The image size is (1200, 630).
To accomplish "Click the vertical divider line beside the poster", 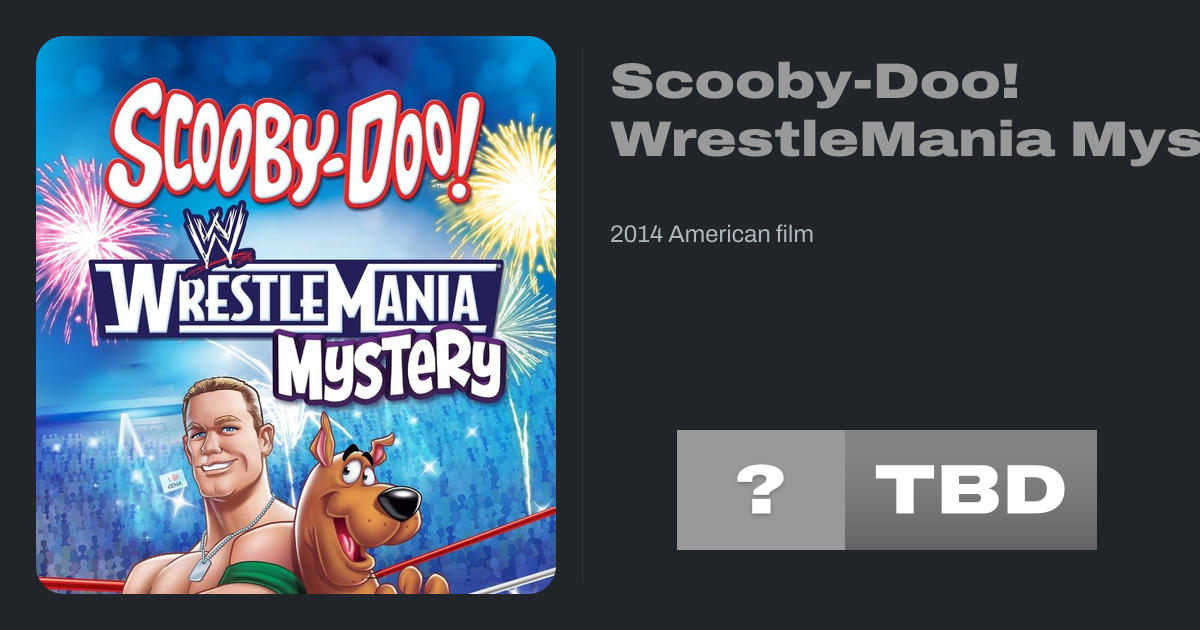I will tap(583, 315).
